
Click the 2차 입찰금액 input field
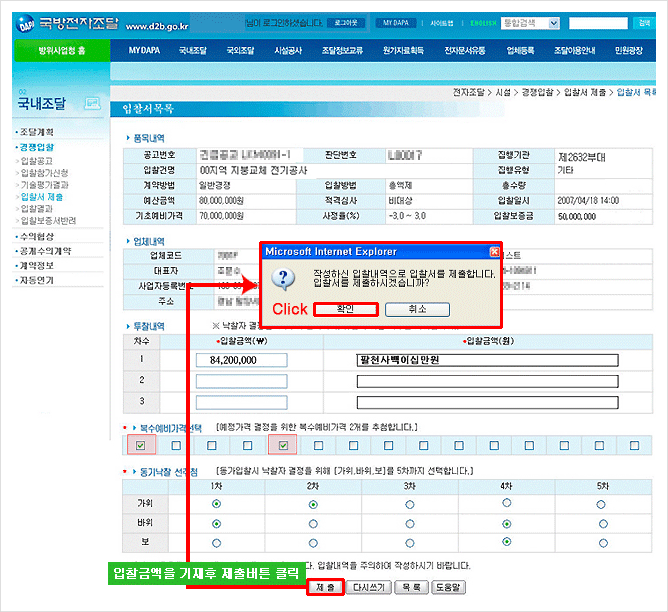coord(241,381)
